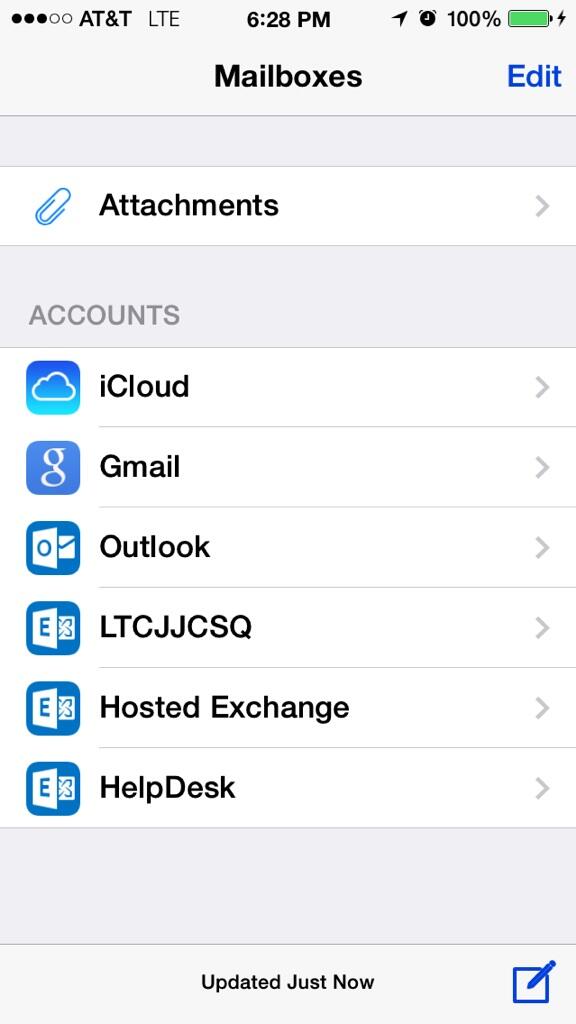576x1024 pixels.
Task: Tap the cellular signal strength dots
Action: point(42,19)
